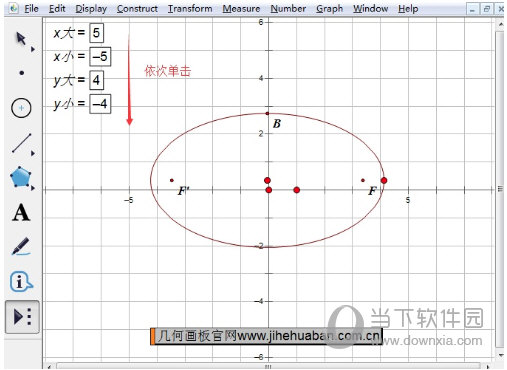Click the vertical scrollbar down arrow
Screen dimensions: 507x370
click(500, 355)
